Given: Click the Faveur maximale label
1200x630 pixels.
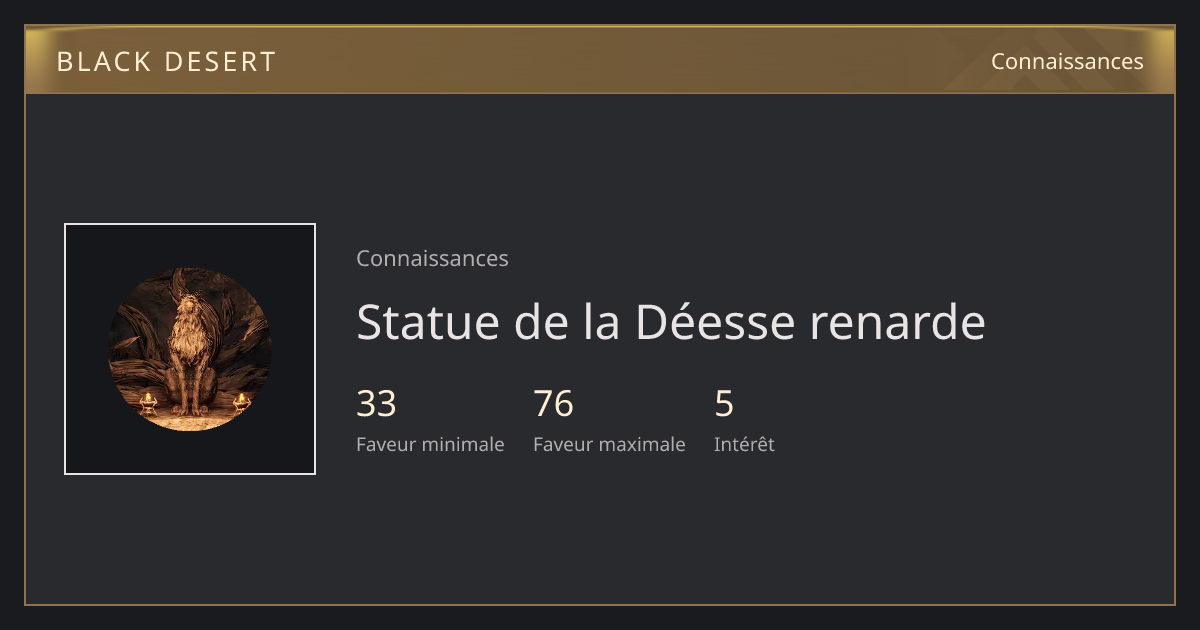Looking at the screenshot, I should tap(609, 444).
